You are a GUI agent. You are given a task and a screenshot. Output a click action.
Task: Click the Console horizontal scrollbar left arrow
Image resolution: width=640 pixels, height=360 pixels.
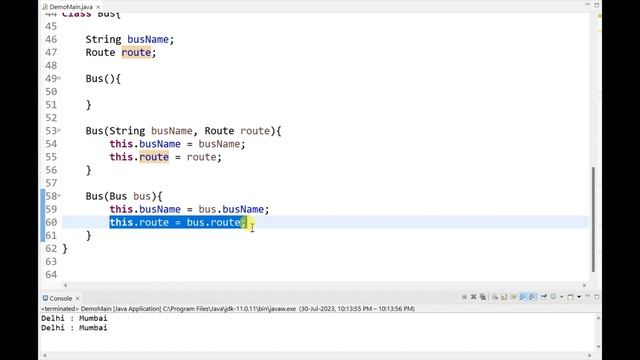pyautogui.click(x=45, y=356)
